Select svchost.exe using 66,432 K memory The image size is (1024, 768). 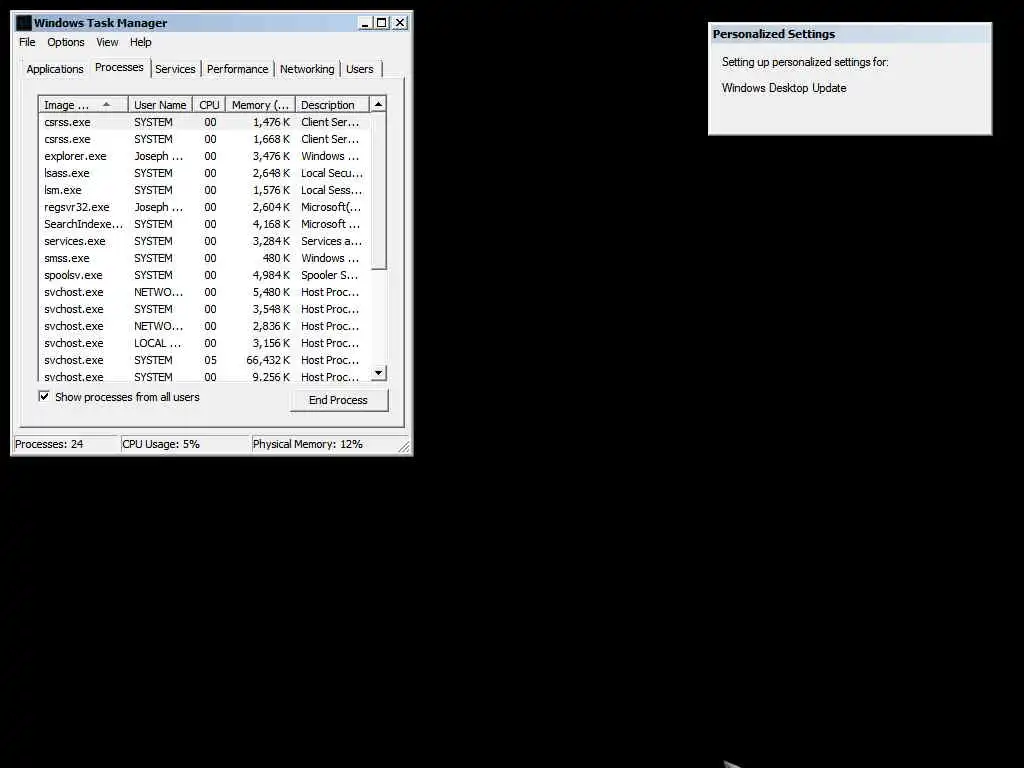tap(204, 360)
